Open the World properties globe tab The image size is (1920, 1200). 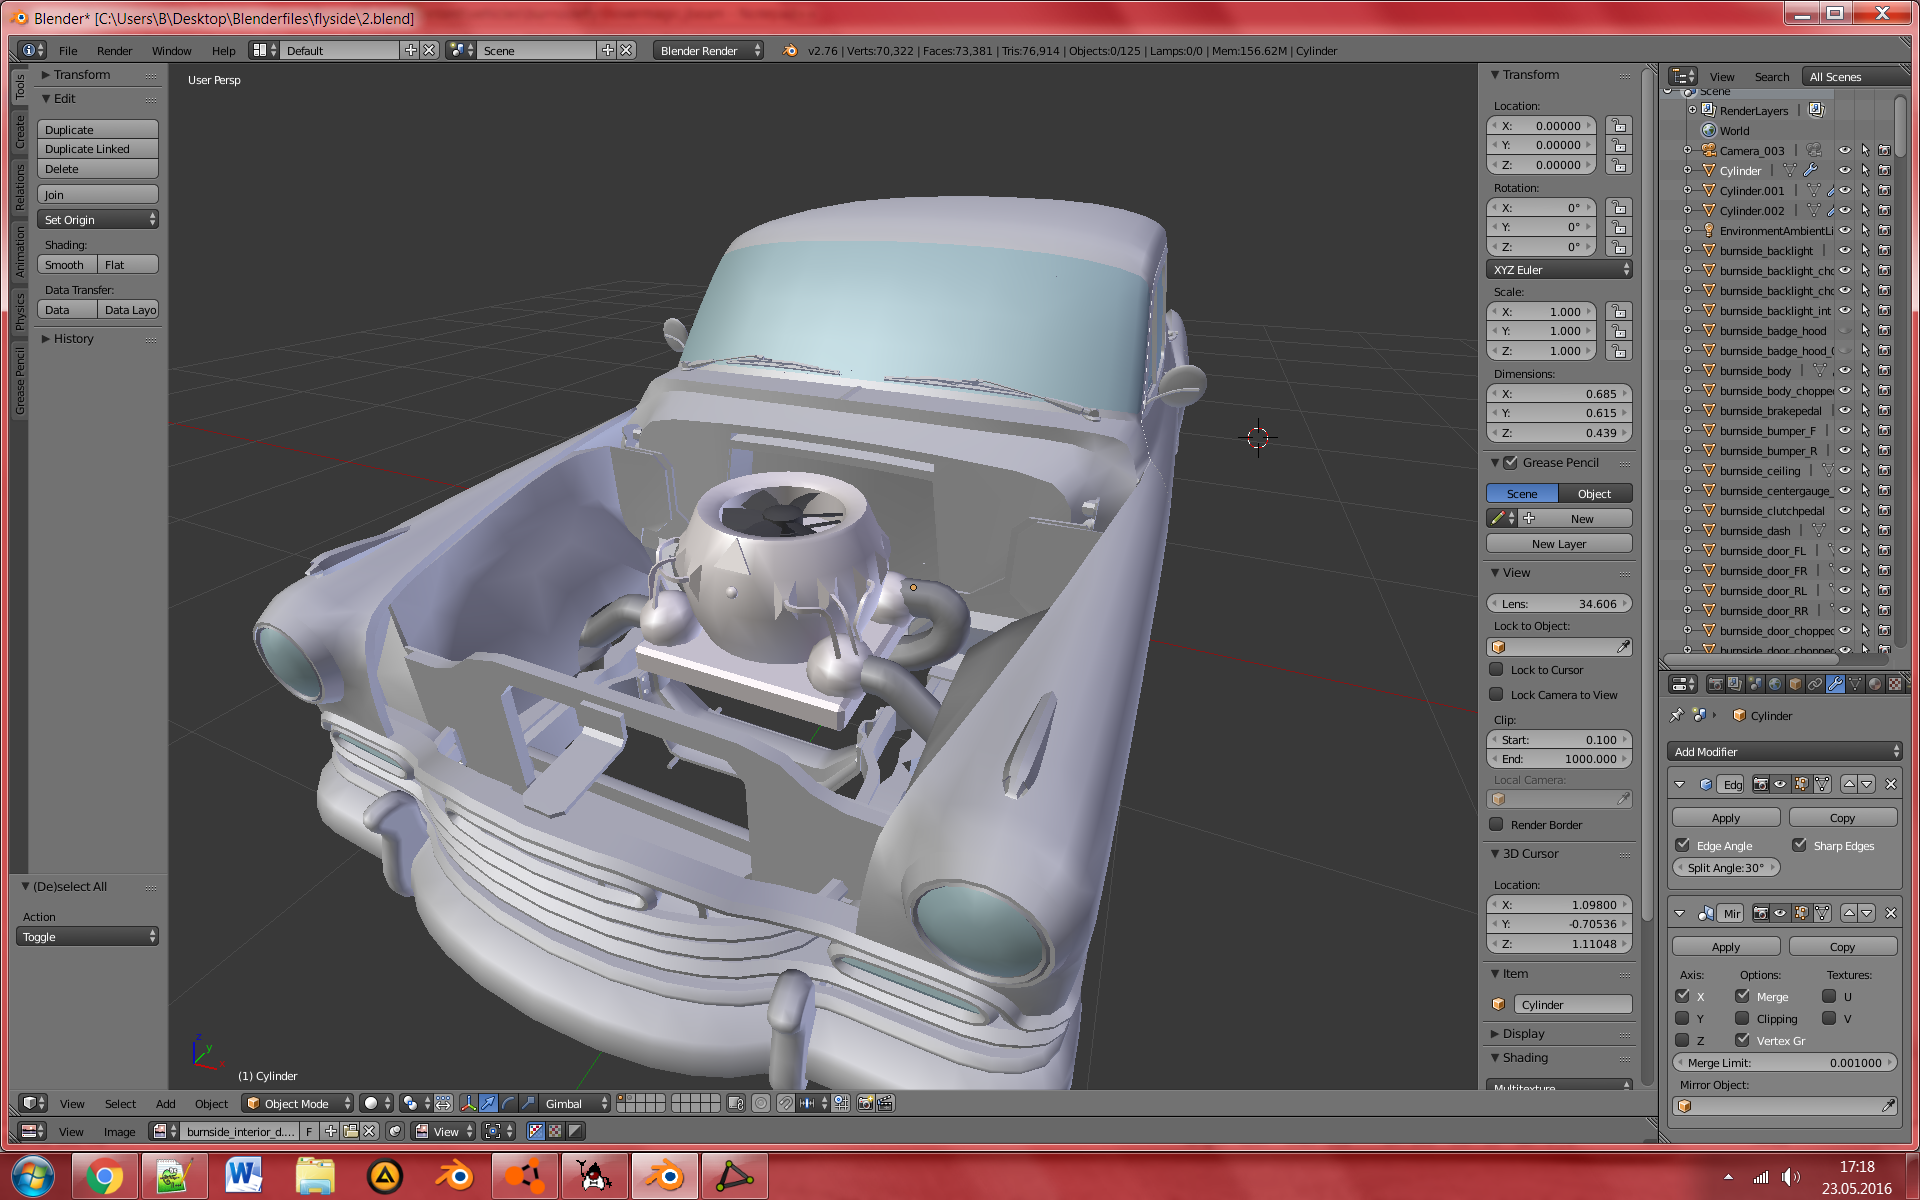coord(1775,684)
